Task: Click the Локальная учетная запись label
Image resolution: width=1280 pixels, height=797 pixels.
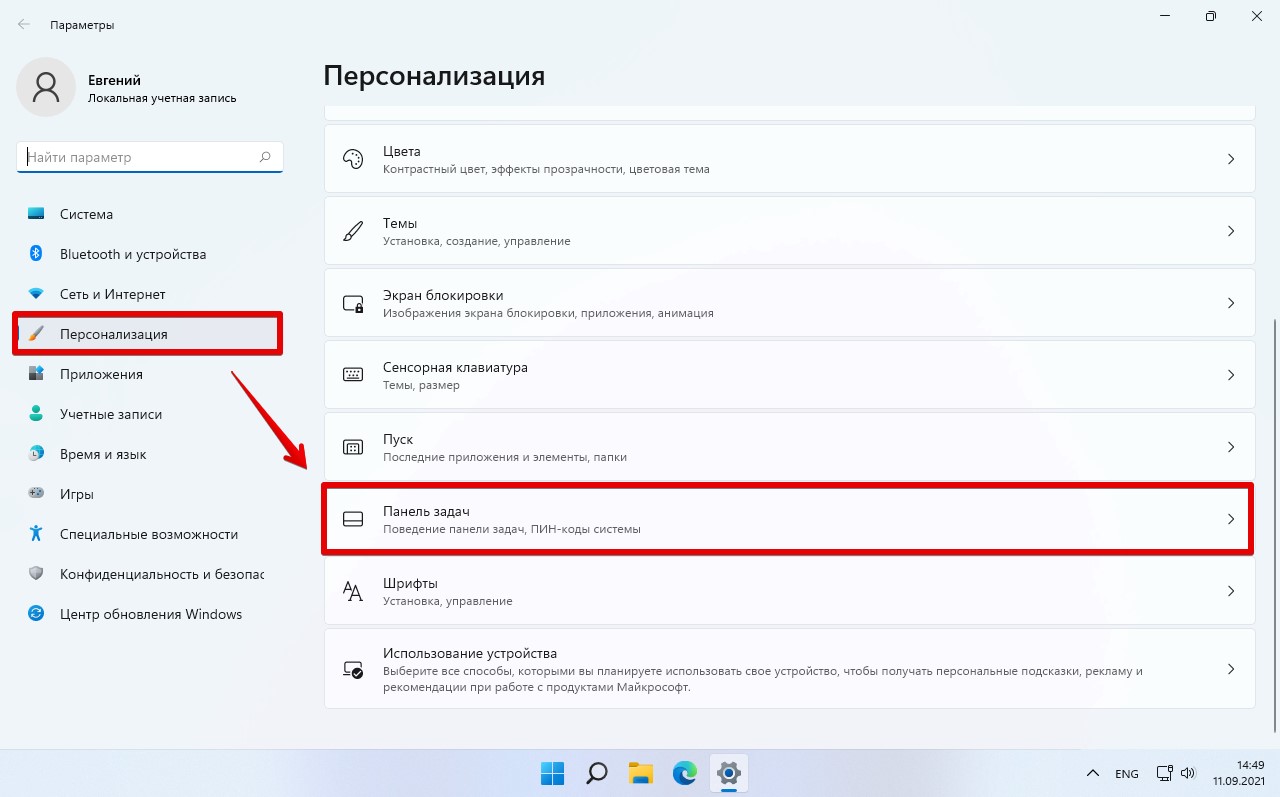Action: [x=162, y=98]
